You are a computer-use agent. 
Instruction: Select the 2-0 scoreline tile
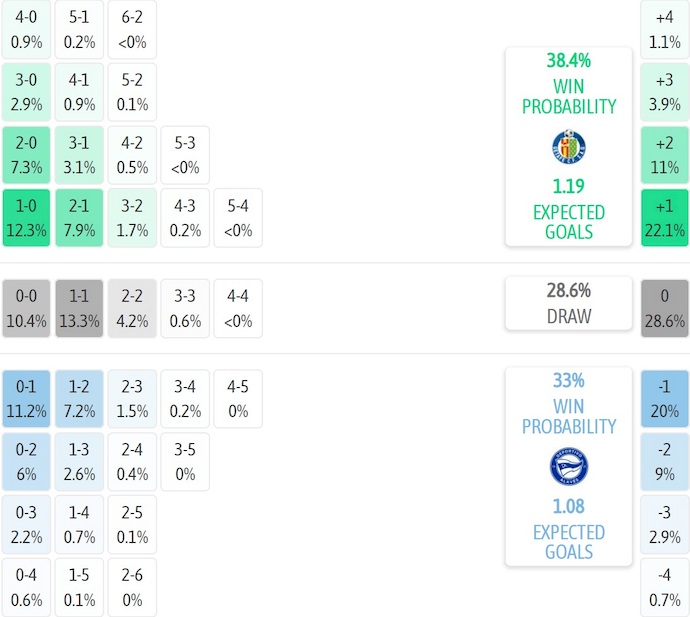(26, 155)
